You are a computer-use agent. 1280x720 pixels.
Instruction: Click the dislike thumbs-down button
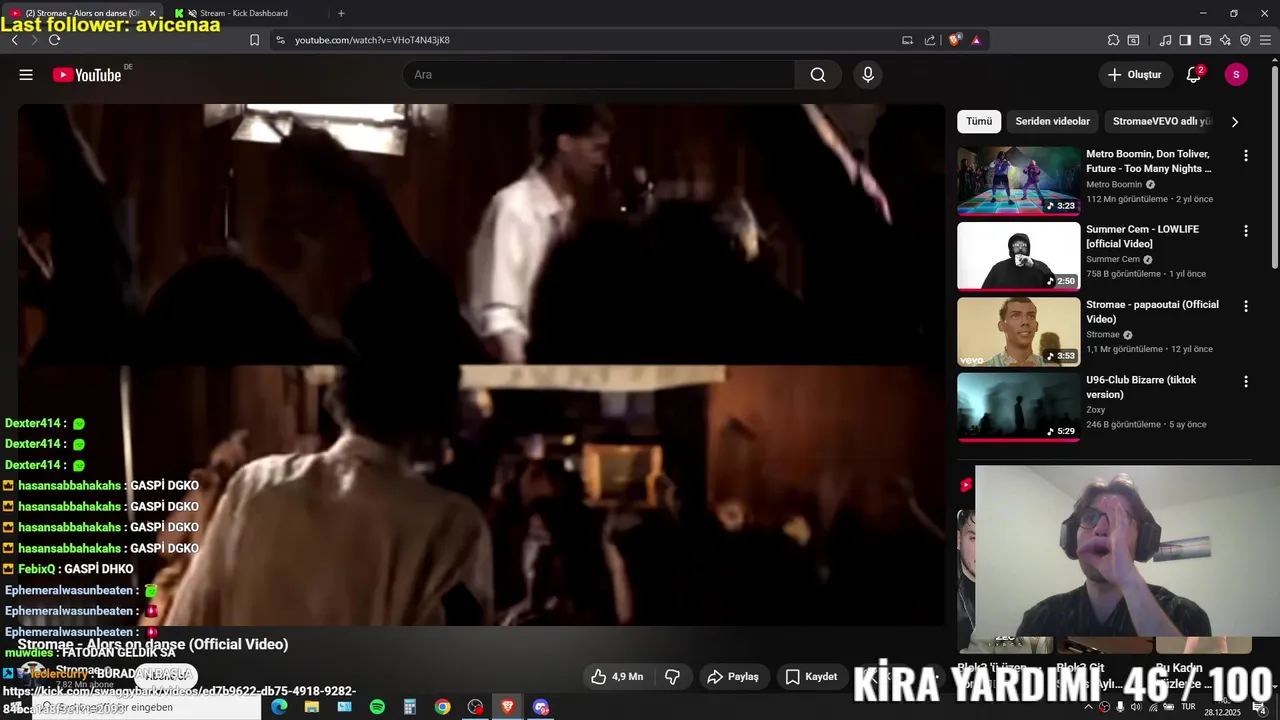point(672,677)
